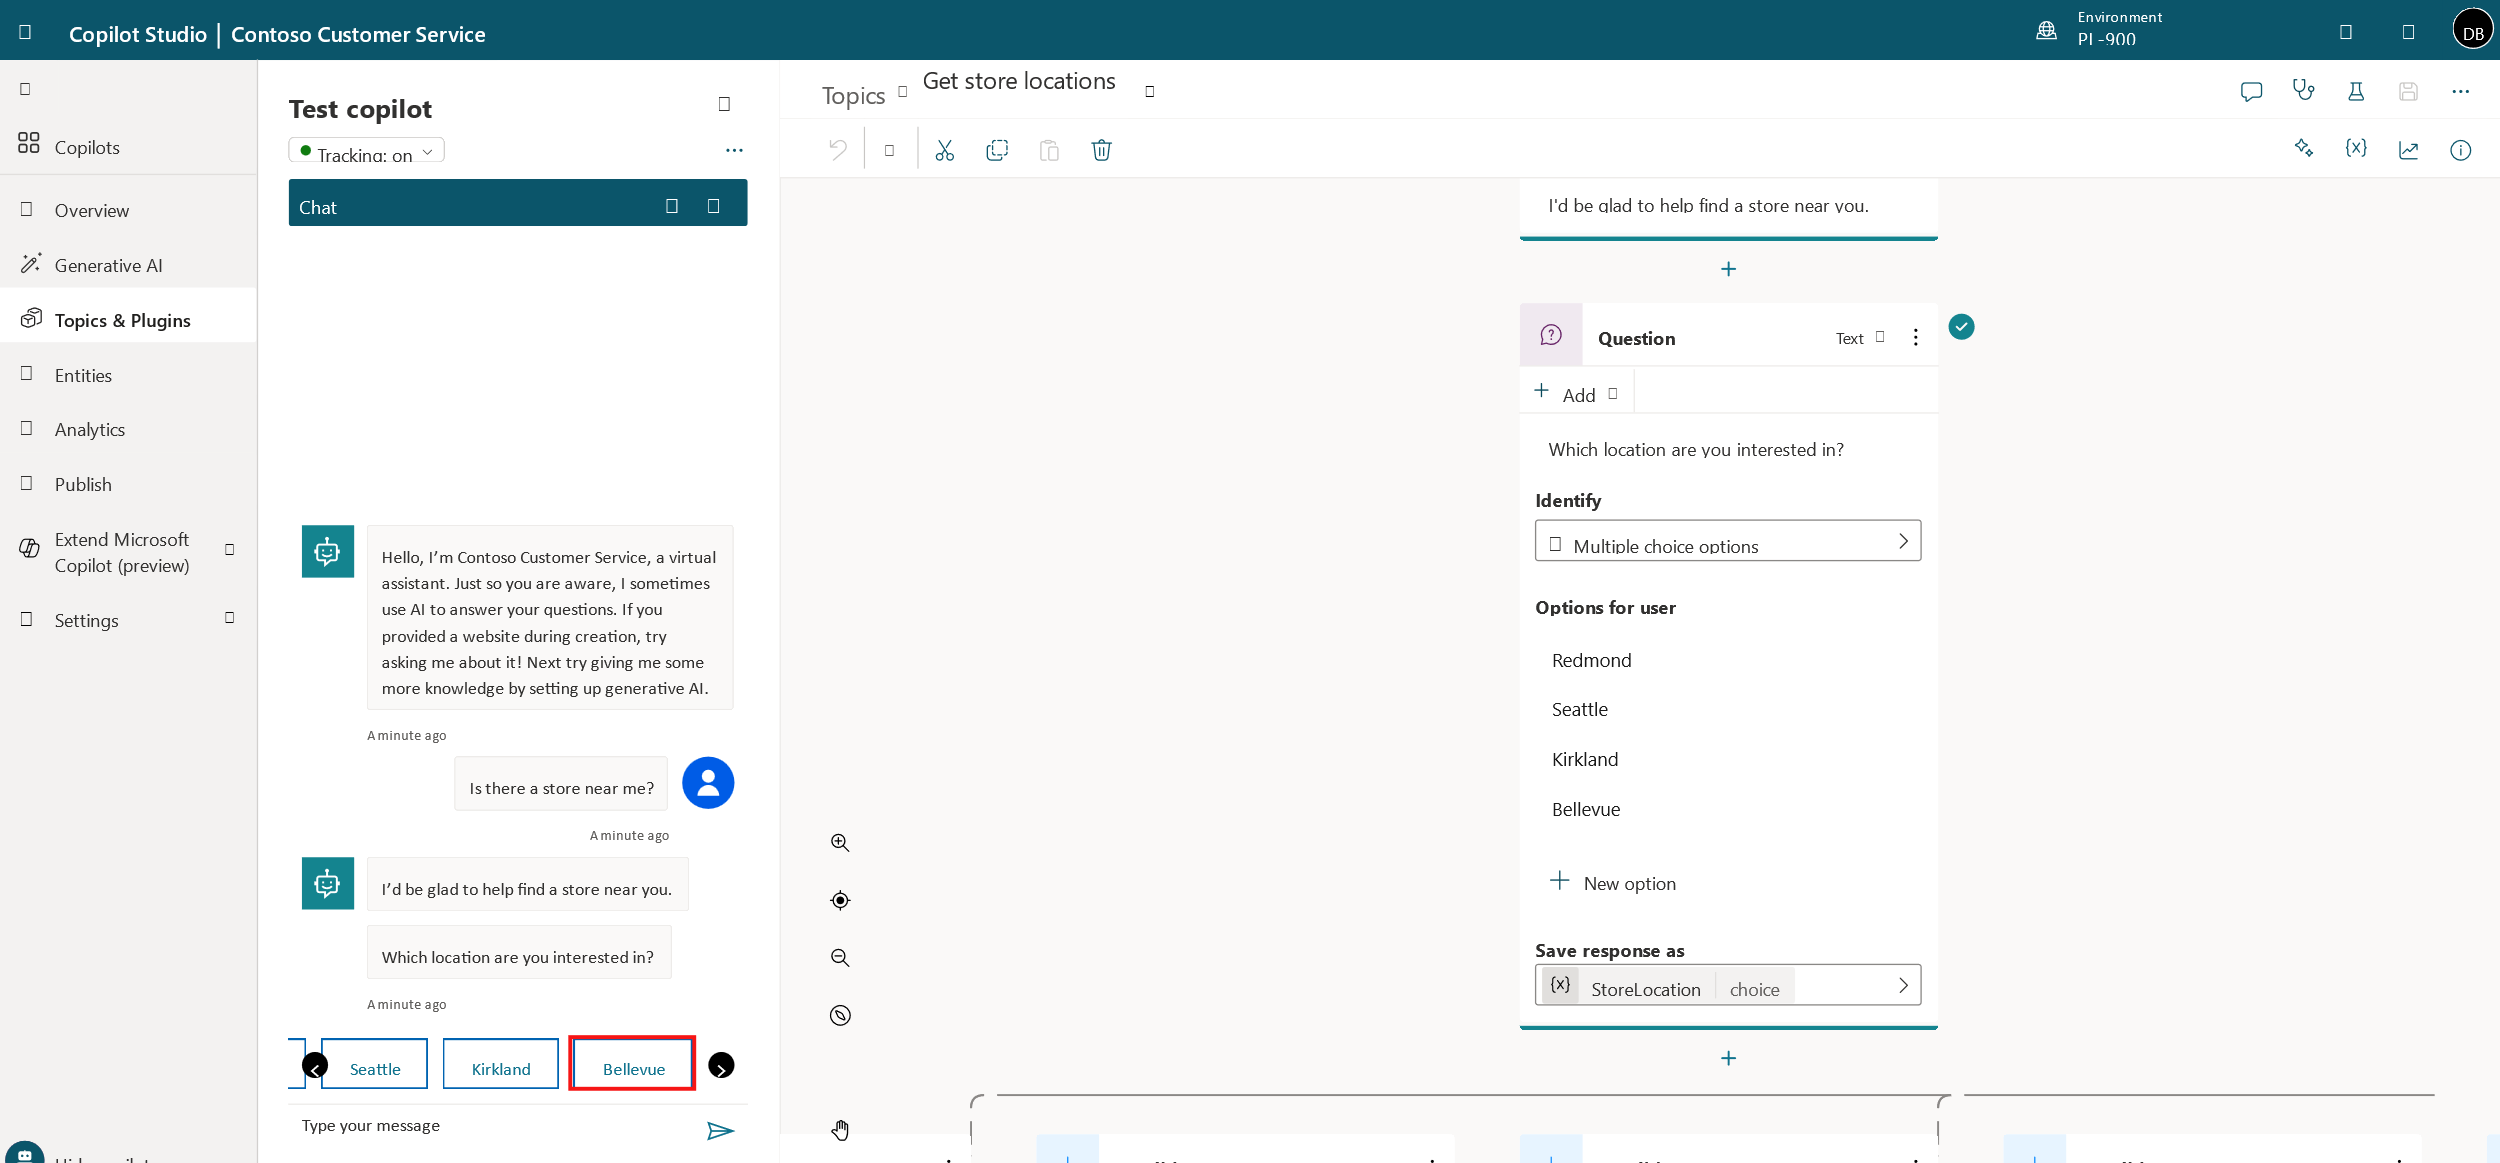The width and height of the screenshot is (2500, 1163).
Task: Choose Kirkland in the test chat
Action: tap(500, 1063)
